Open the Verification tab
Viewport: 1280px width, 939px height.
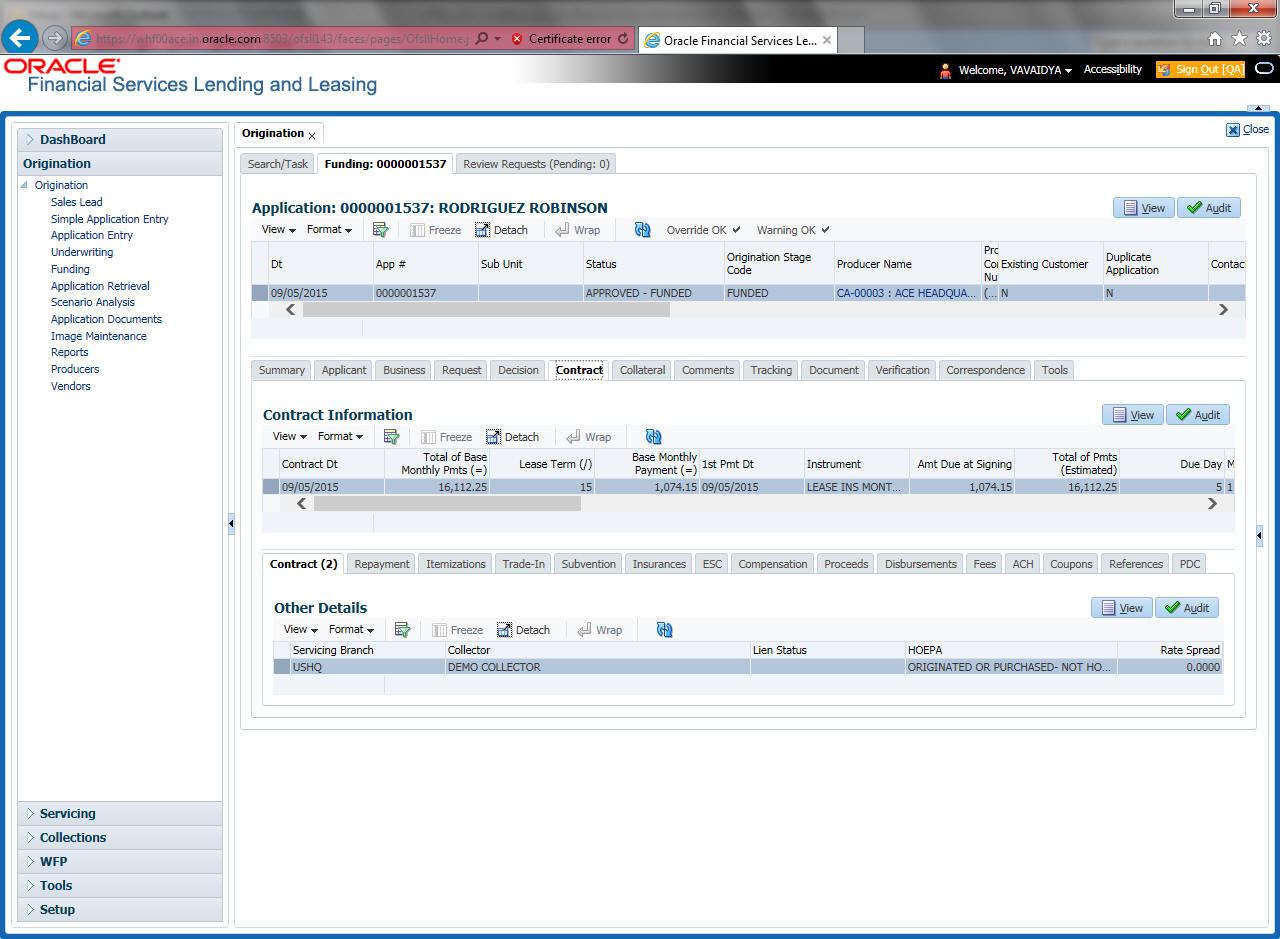click(x=902, y=370)
